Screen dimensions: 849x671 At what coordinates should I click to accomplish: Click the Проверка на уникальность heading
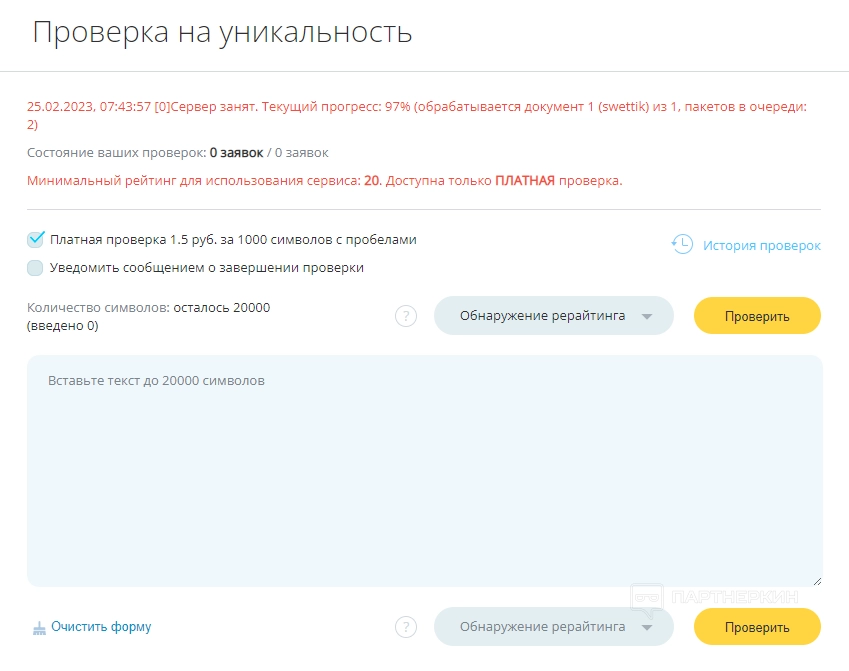[223, 32]
